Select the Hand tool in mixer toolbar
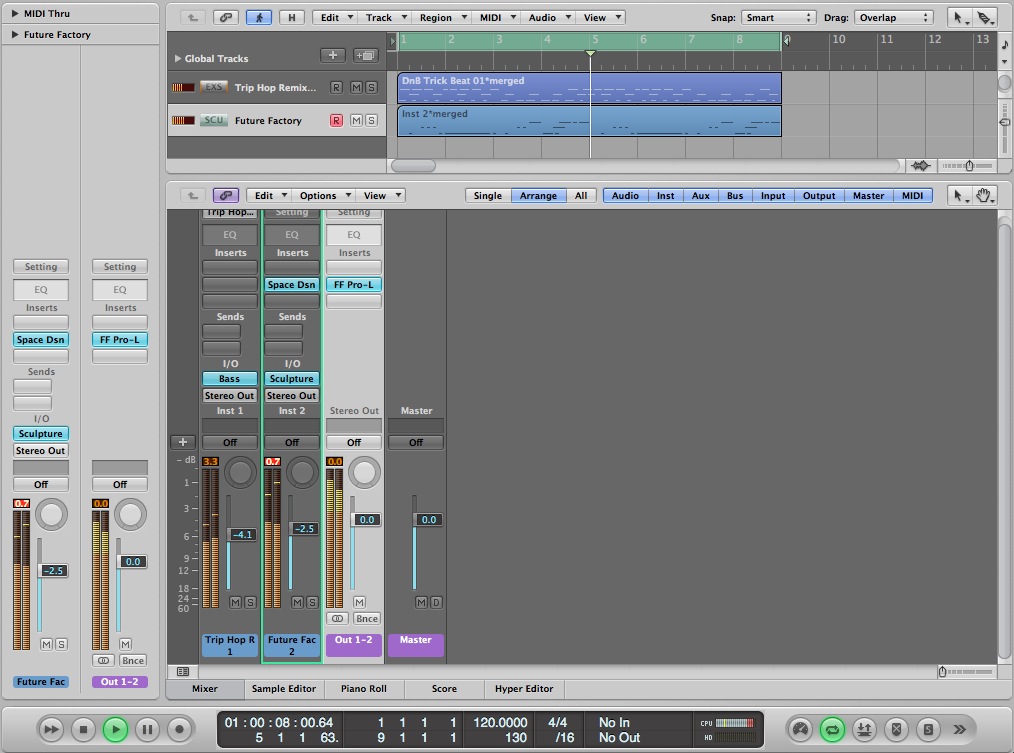 pyautogui.click(x=983, y=196)
